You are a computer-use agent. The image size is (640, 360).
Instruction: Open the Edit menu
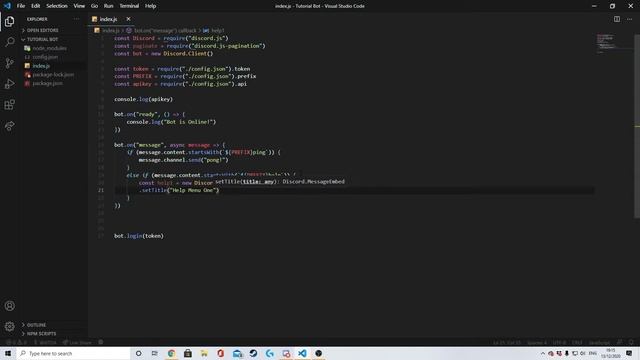(36, 6)
